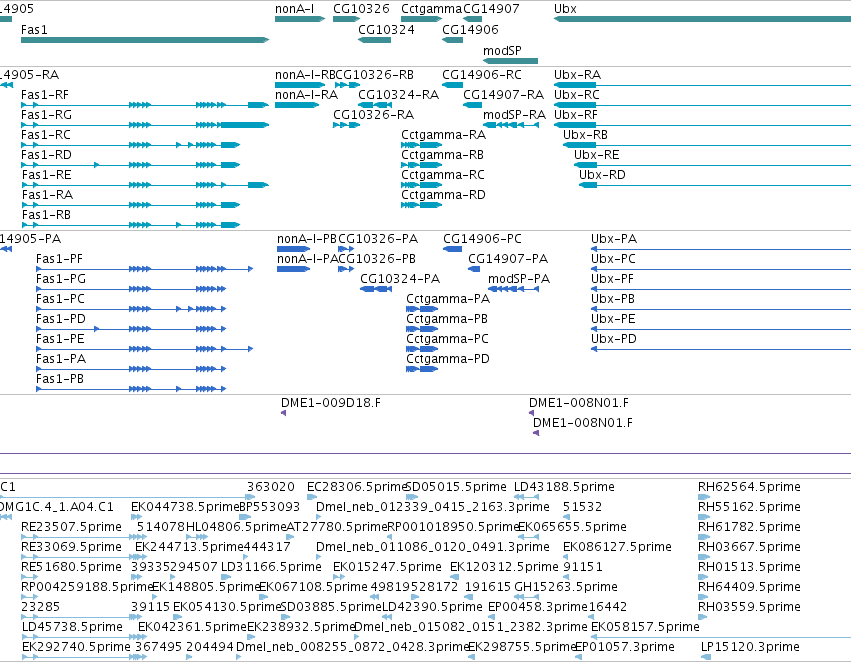Select transcript Ubx-RD
This screenshot has height=662, width=851.
click(715, 185)
